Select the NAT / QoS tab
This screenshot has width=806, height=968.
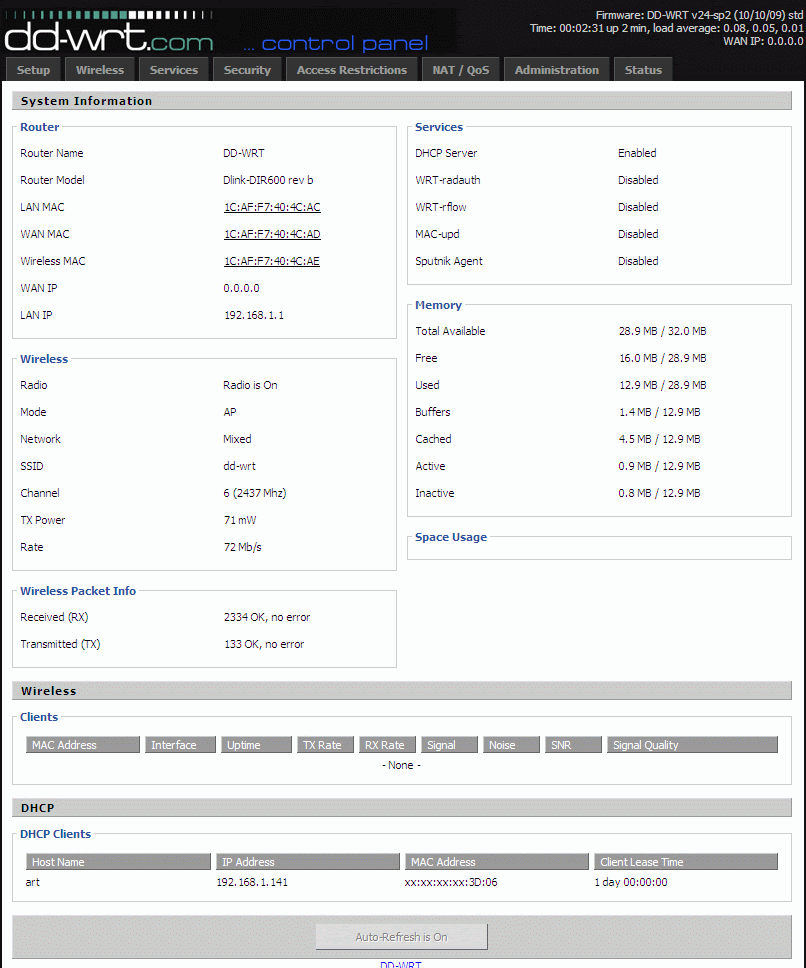(x=460, y=70)
